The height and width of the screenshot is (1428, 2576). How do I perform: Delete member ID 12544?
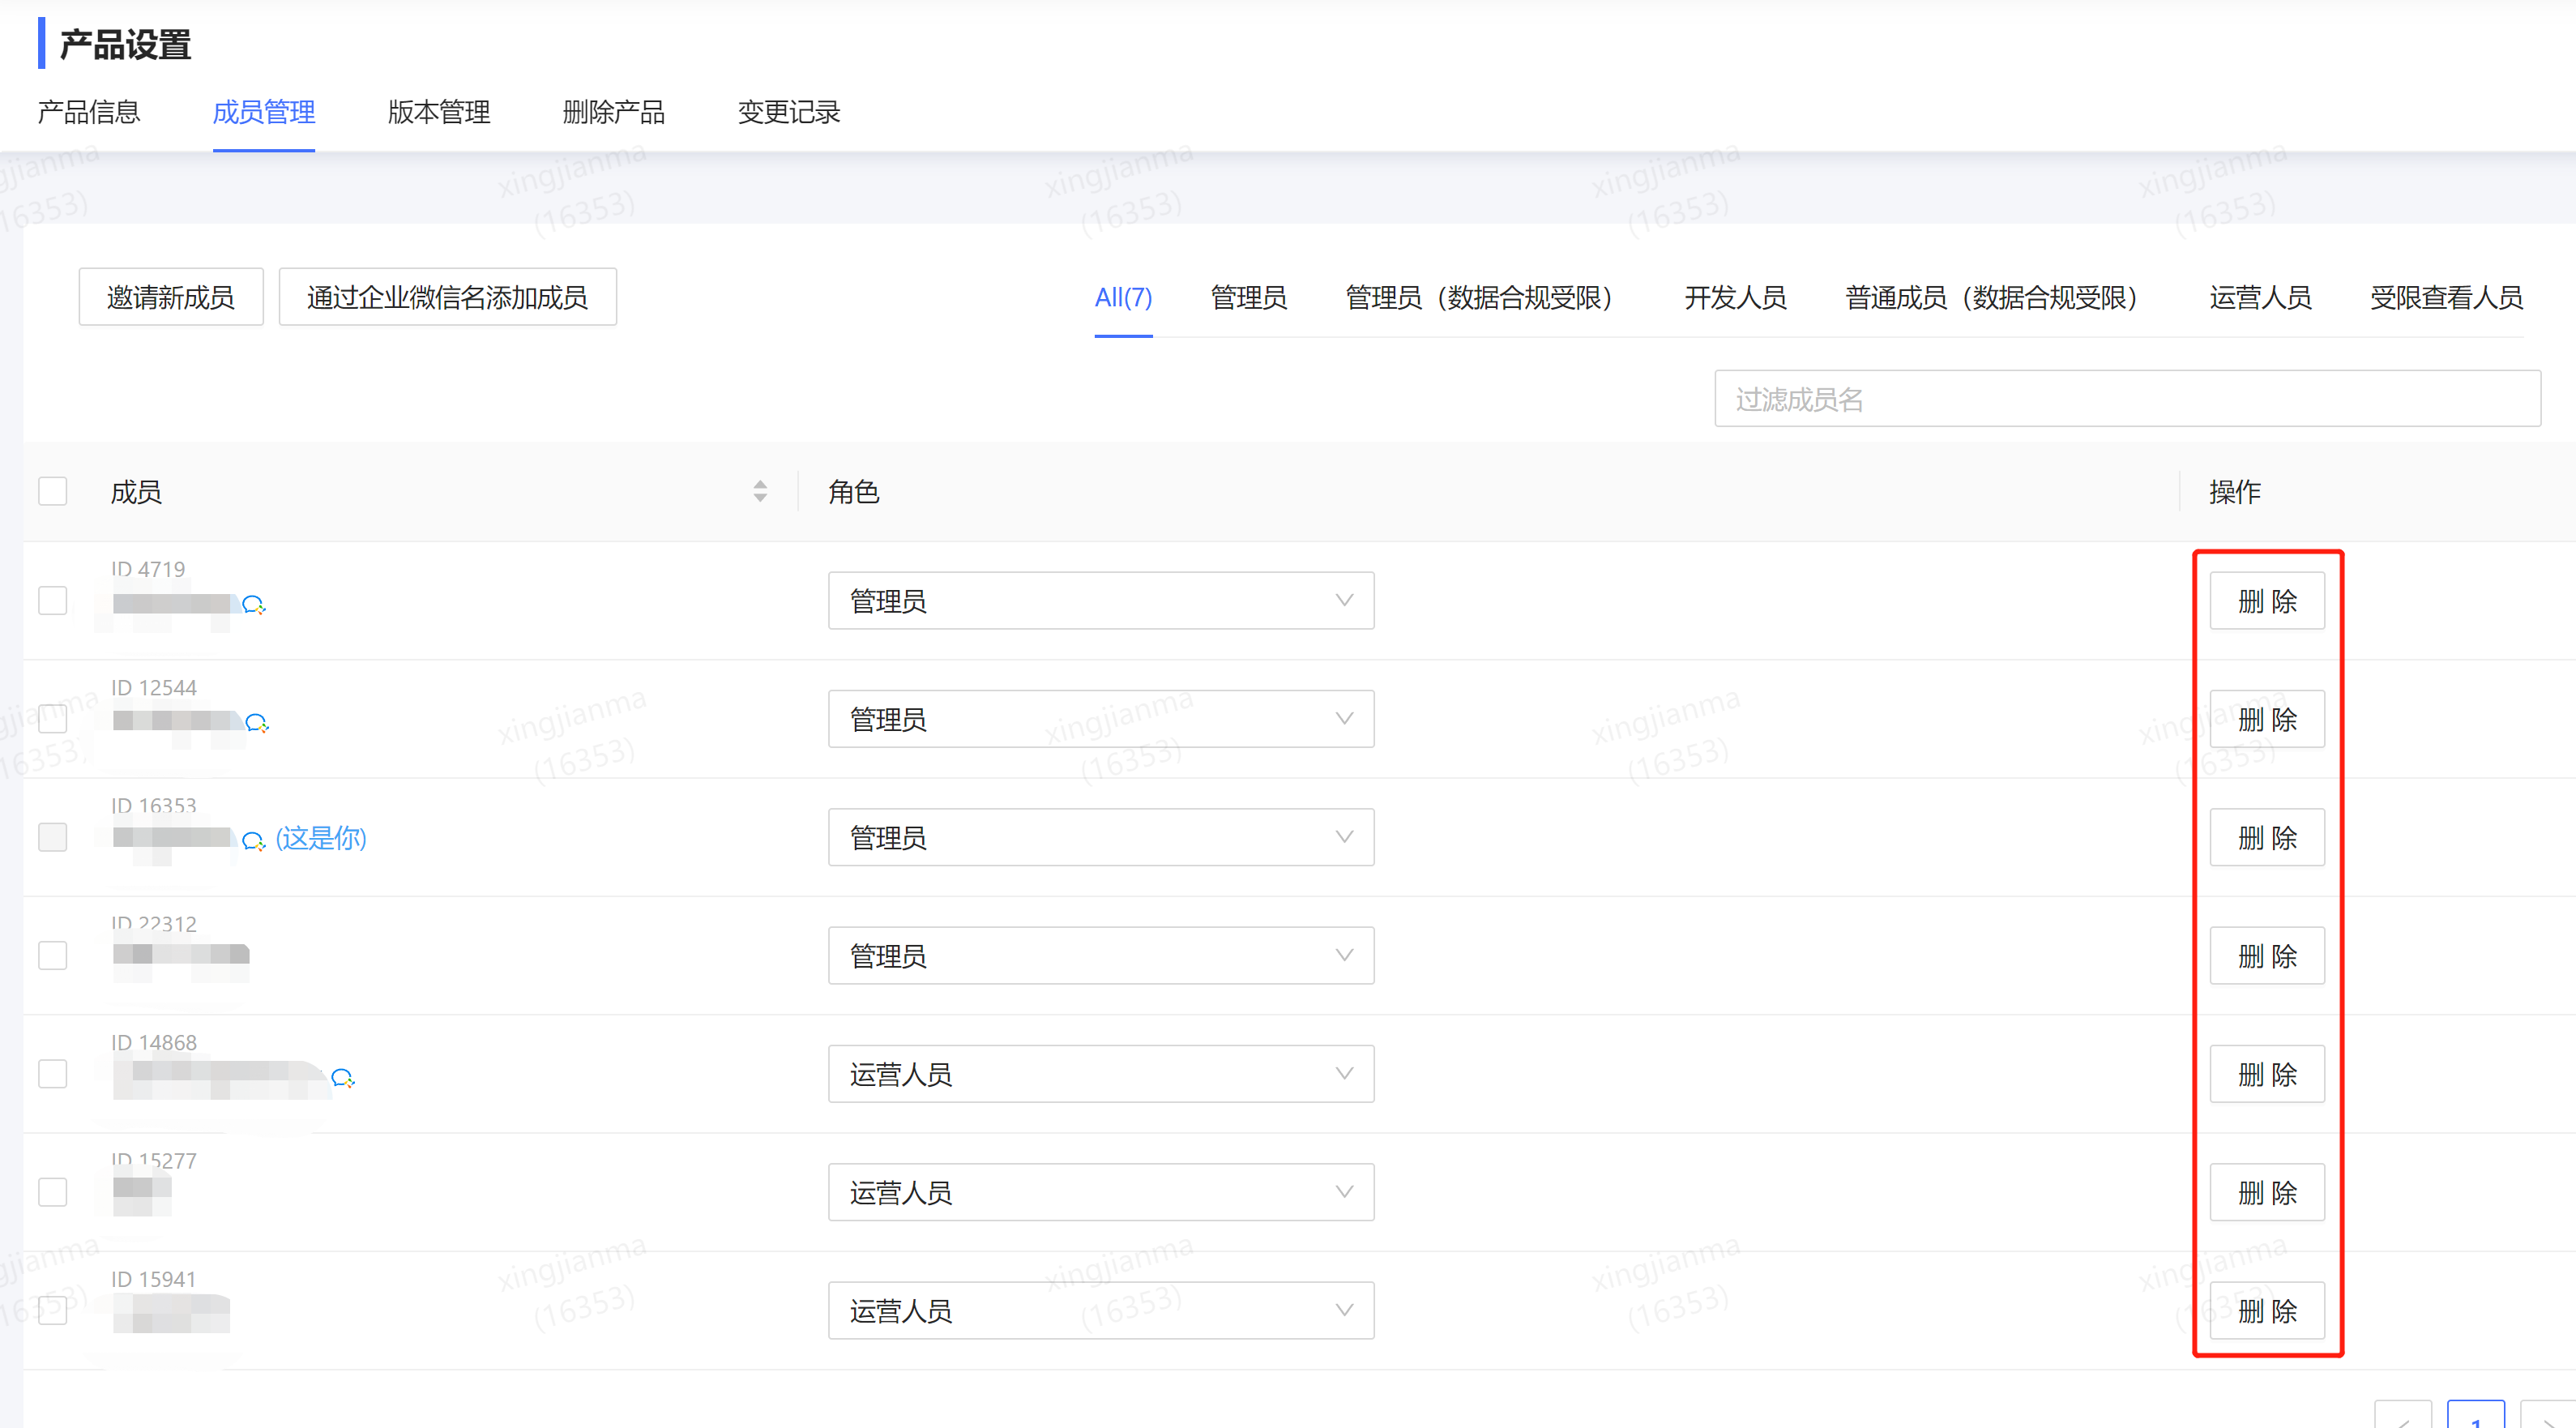coord(2267,719)
